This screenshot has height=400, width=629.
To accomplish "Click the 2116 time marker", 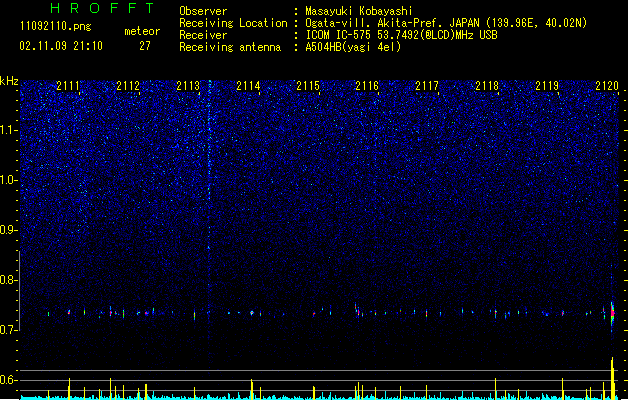I will click(x=367, y=85).
